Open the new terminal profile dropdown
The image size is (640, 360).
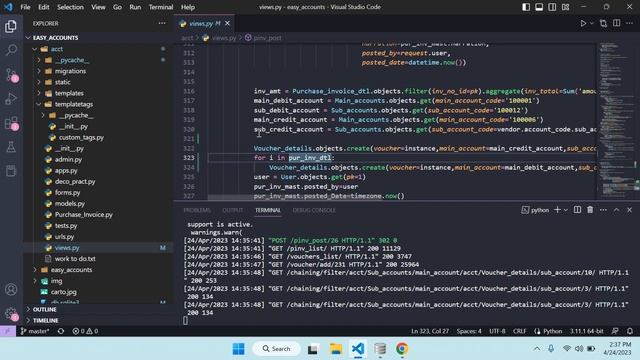tap(566, 210)
